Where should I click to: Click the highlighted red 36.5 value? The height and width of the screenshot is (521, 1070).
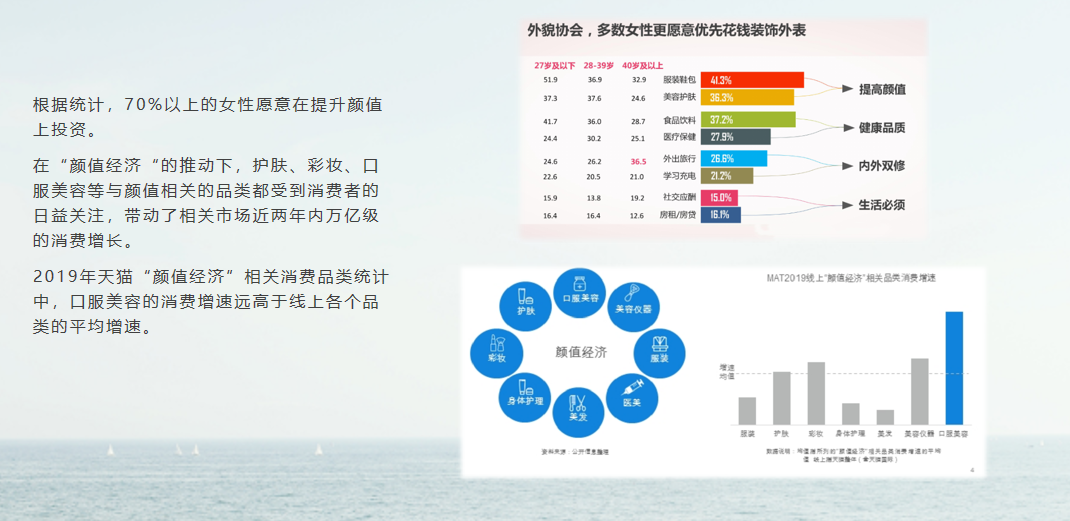[x=638, y=162]
